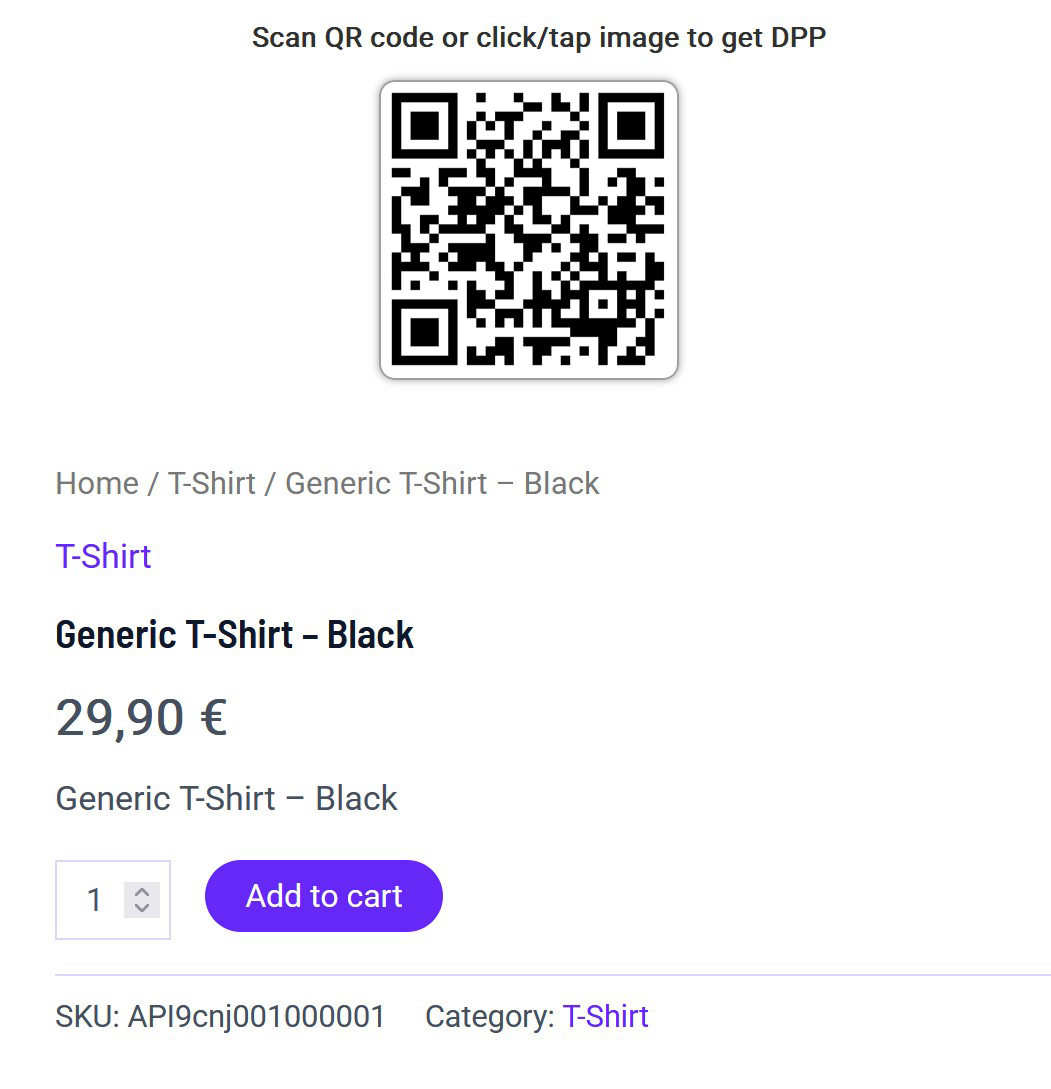Click the QR code image to get DPP
The width and height of the screenshot is (1051, 1089).
[x=529, y=230]
